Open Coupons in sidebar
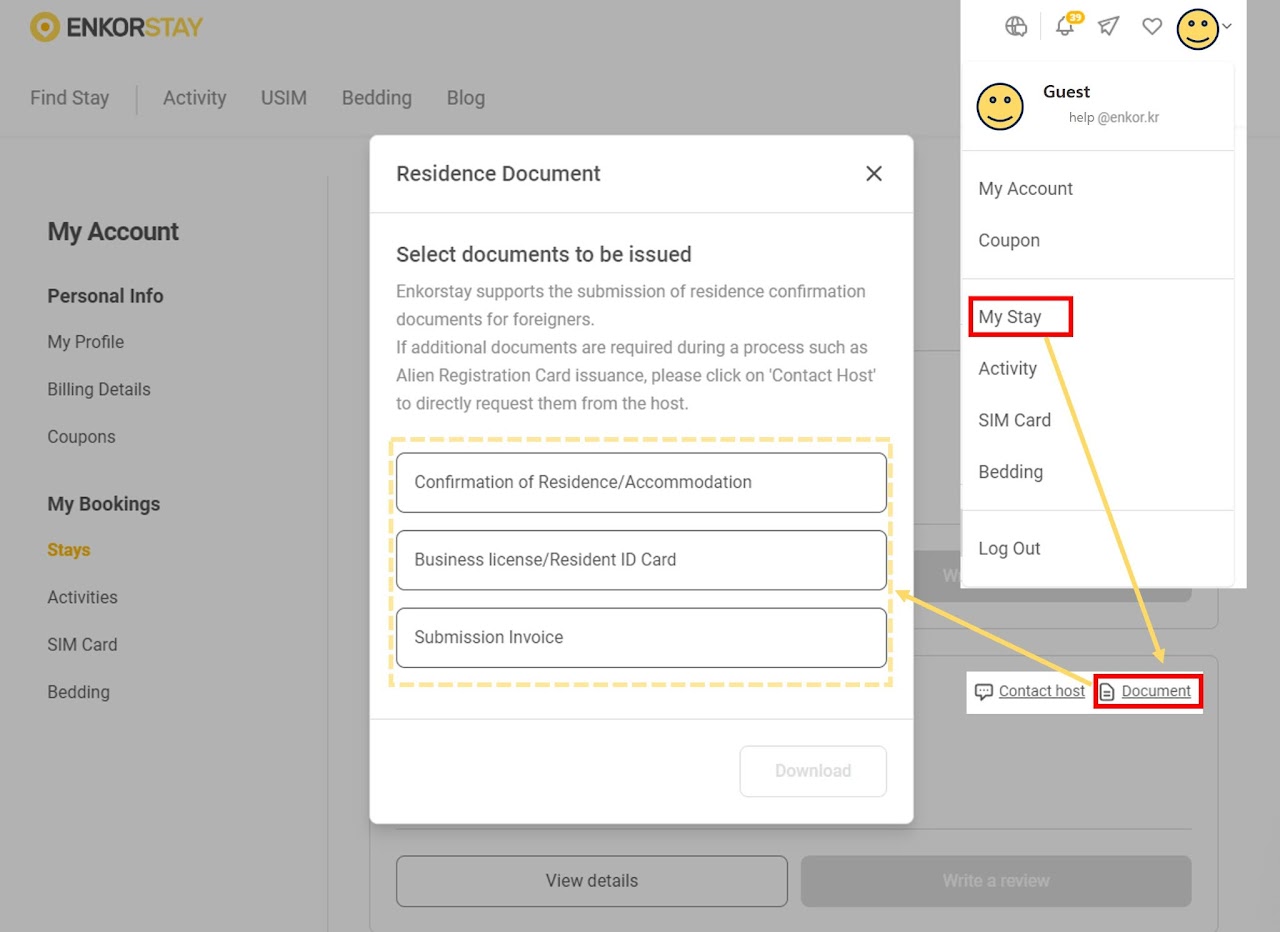Image resolution: width=1280 pixels, height=932 pixels. [x=81, y=437]
